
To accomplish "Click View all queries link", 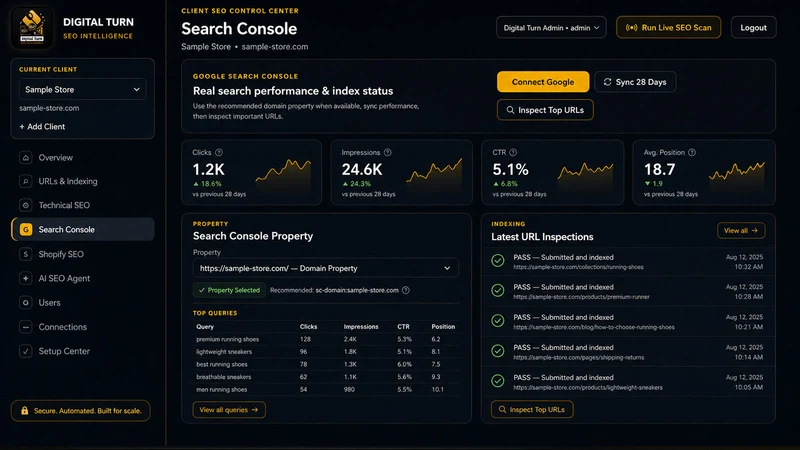I will click(x=229, y=410).
